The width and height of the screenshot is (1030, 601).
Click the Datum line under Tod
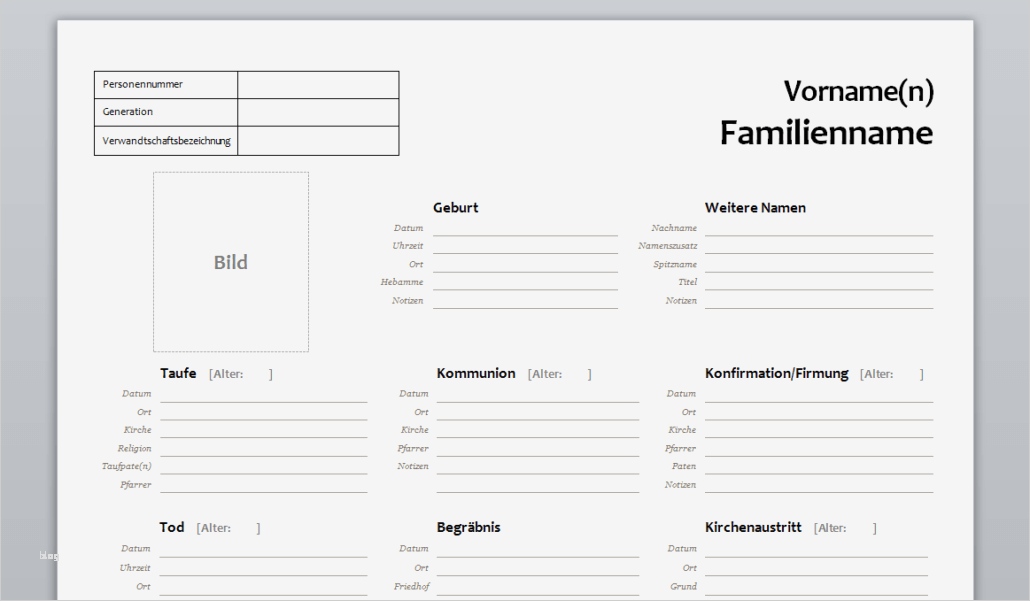tap(263, 550)
